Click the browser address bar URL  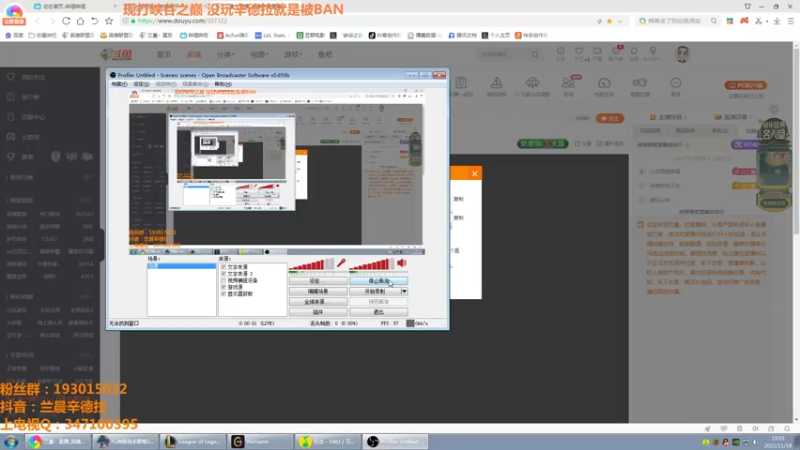182,21
